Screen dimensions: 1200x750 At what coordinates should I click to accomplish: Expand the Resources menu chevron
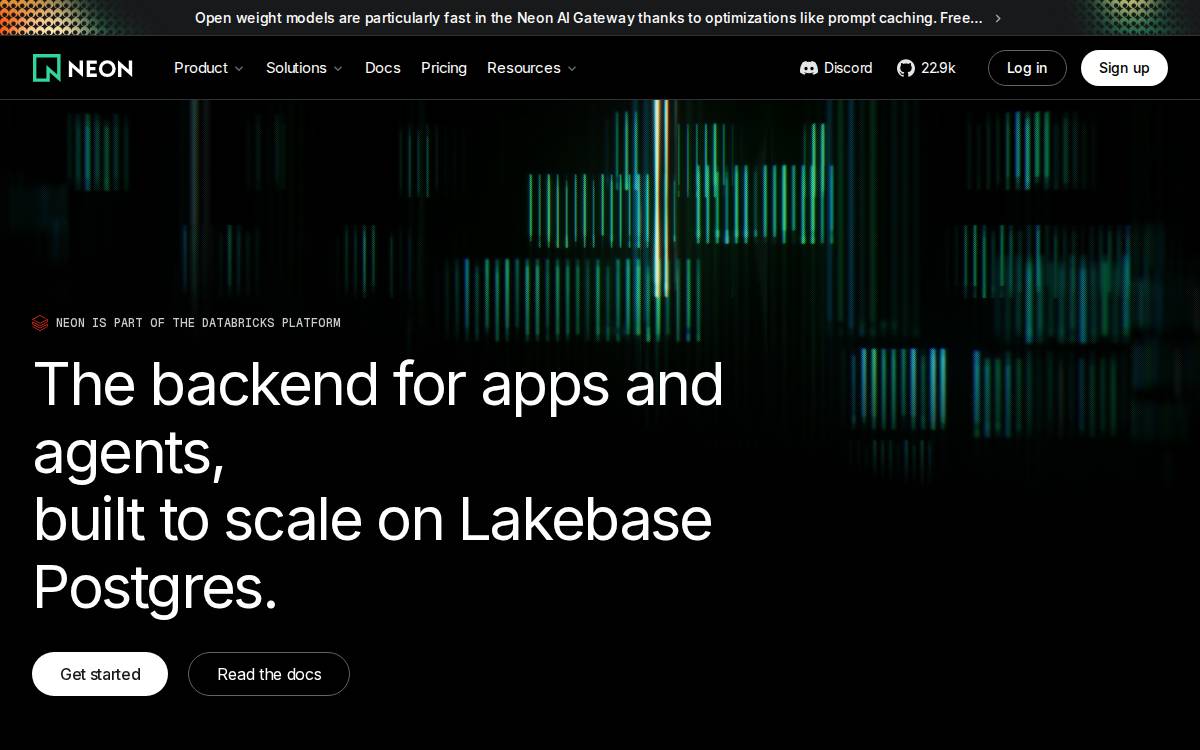point(572,69)
